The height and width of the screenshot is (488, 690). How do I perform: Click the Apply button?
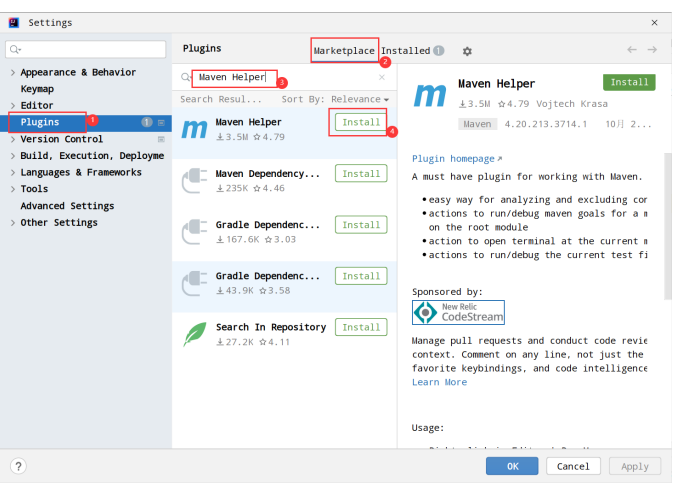635,466
